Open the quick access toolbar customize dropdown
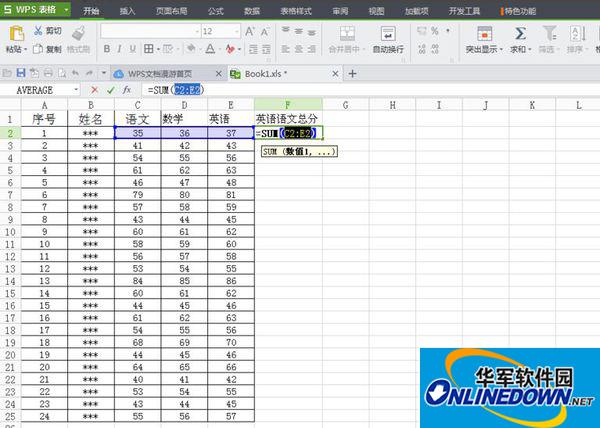The image size is (600, 428). 104,73
